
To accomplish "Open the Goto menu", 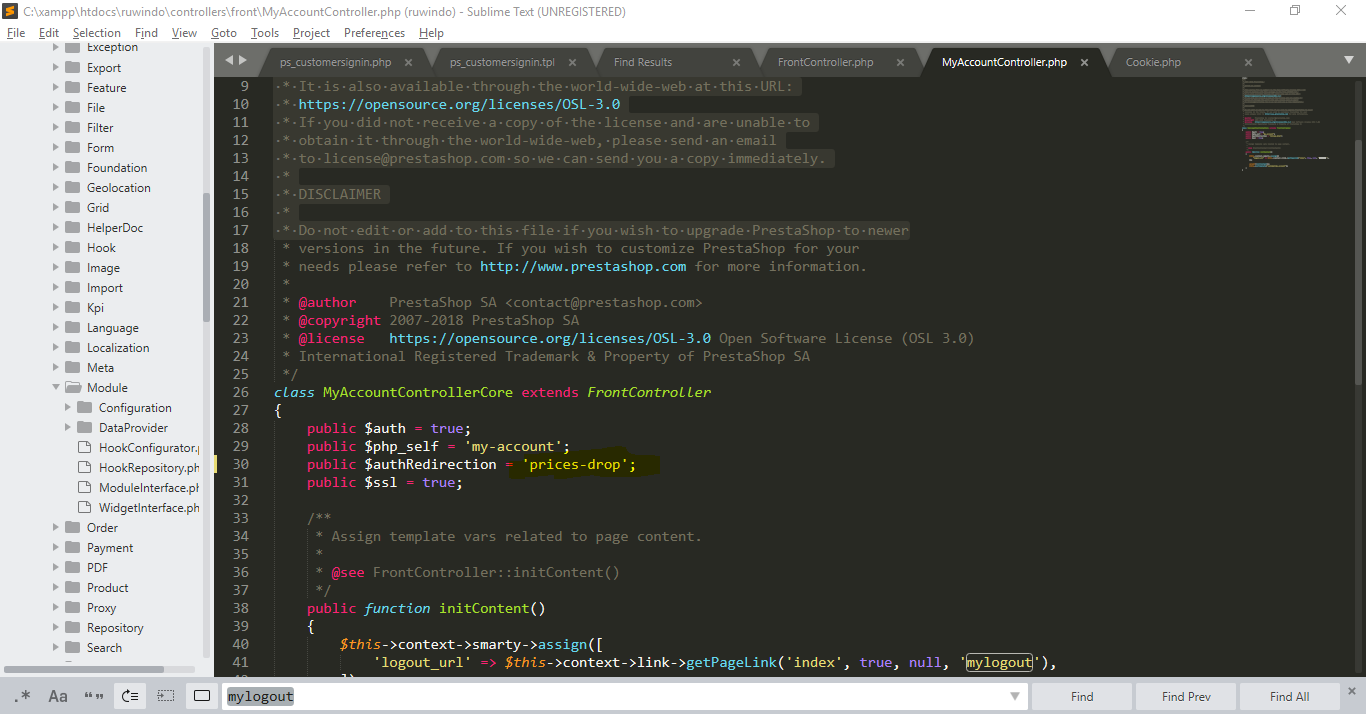I will tap(224, 33).
